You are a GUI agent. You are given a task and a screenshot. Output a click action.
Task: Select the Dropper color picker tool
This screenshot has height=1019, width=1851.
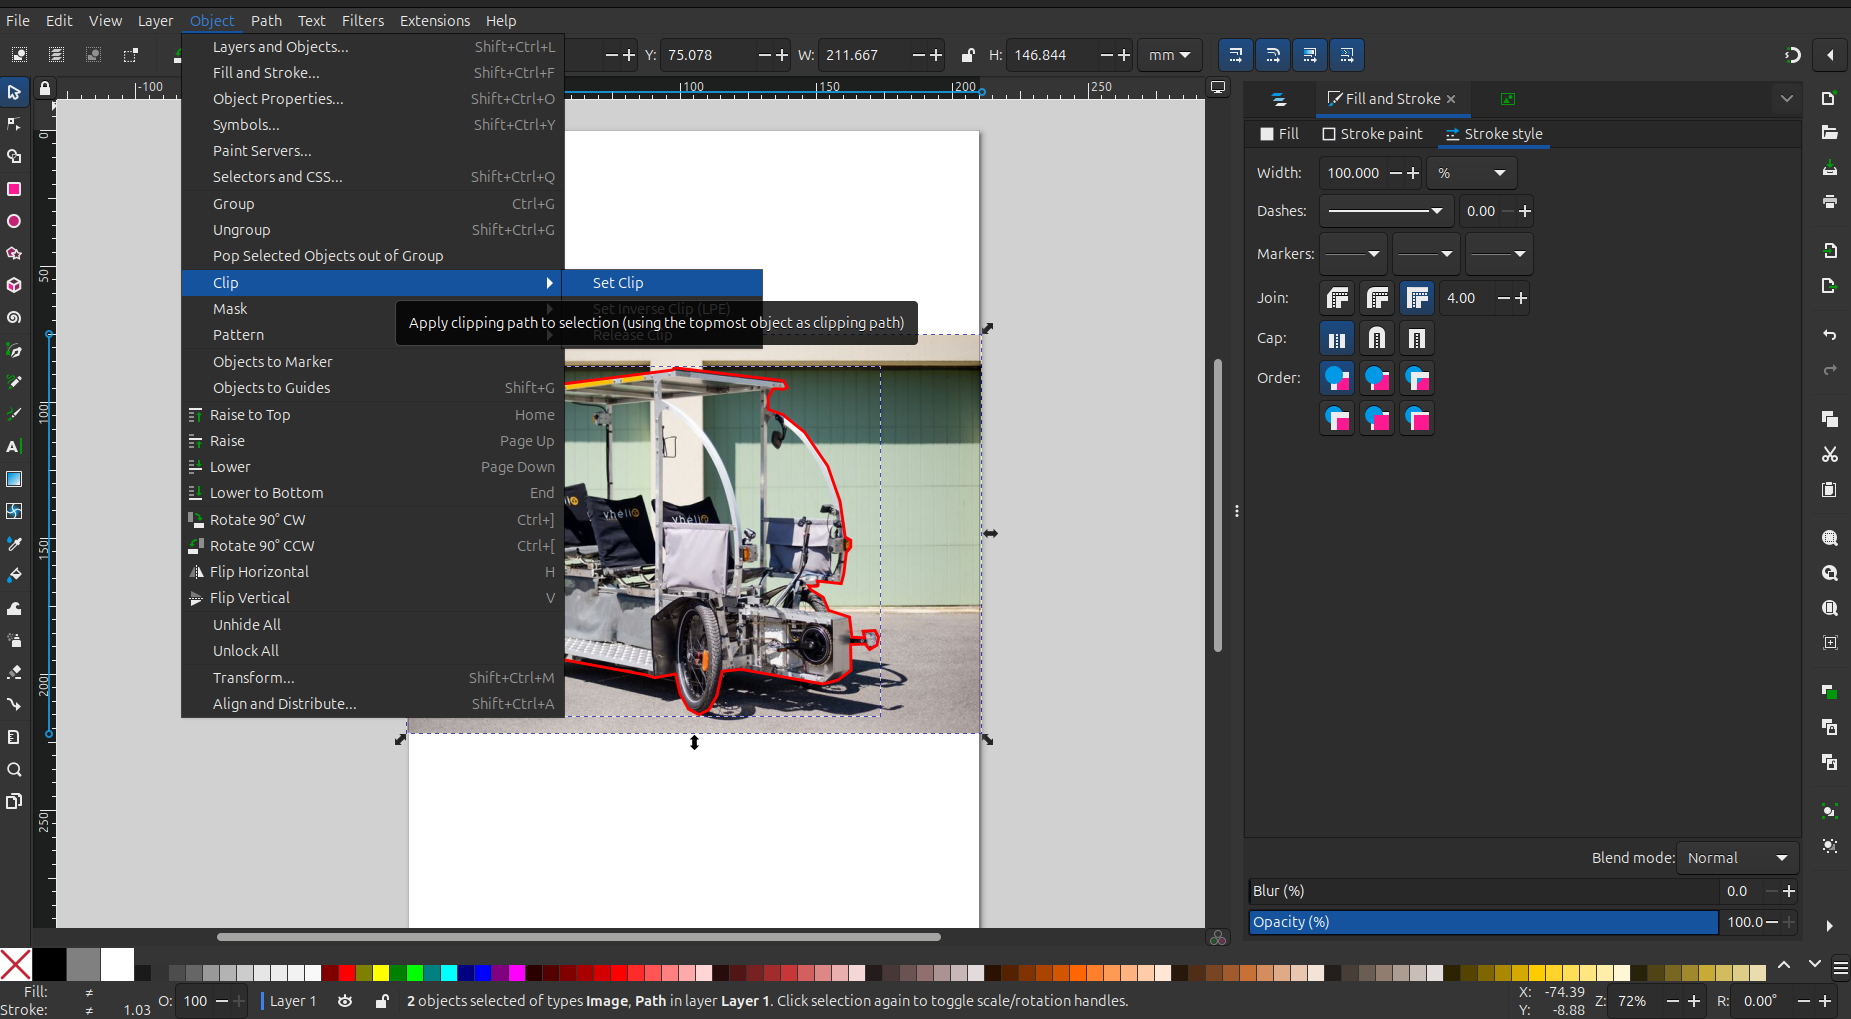coord(14,543)
